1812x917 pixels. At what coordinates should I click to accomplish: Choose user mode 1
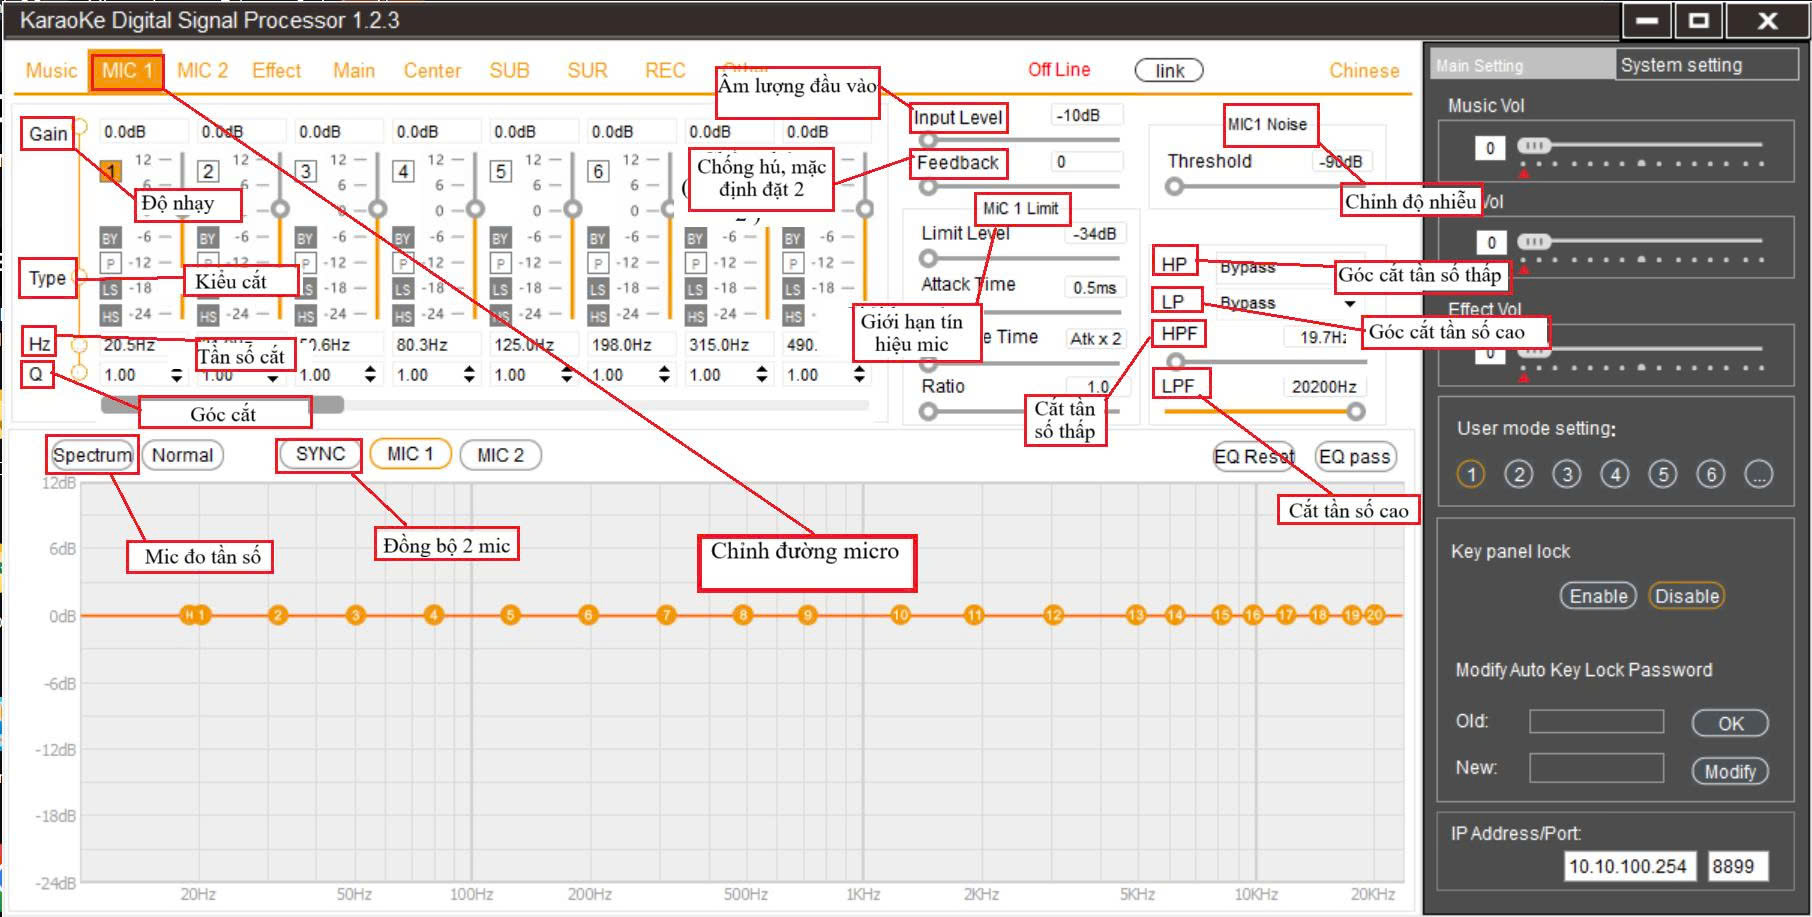(1470, 474)
